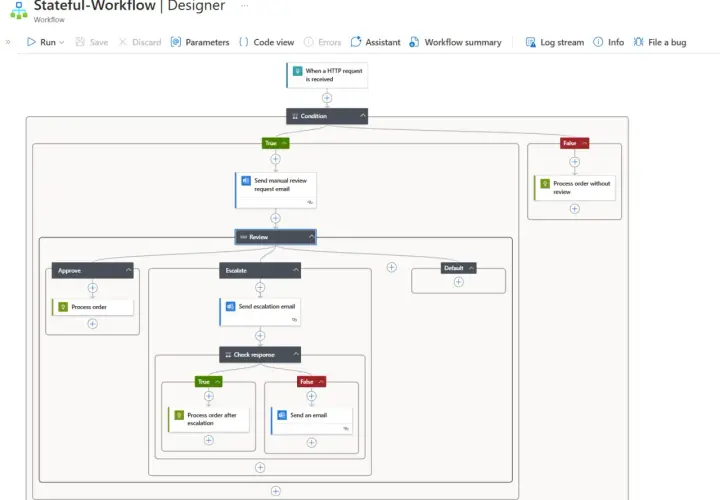720x500 pixels.
Task: Click the Stateful-Workflow logic app icon
Action: click(19, 10)
